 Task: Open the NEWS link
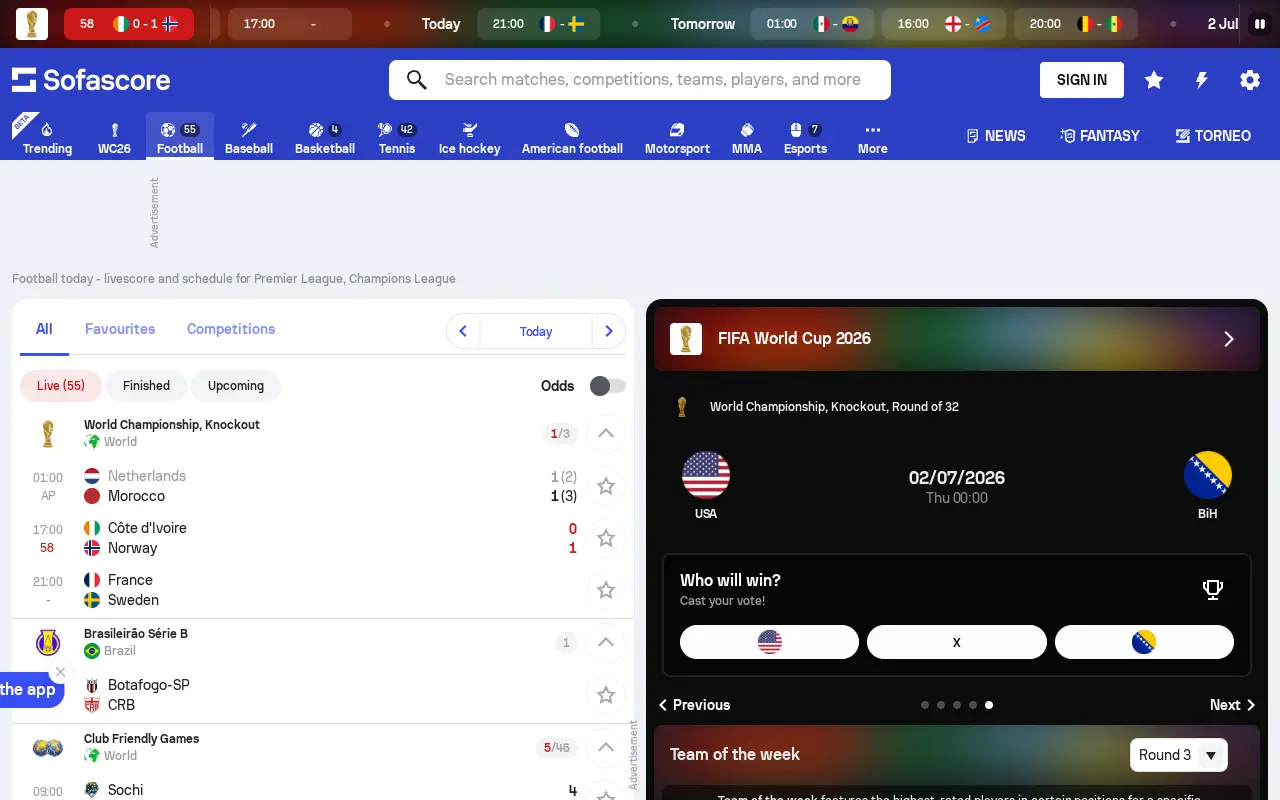click(996, 136)
